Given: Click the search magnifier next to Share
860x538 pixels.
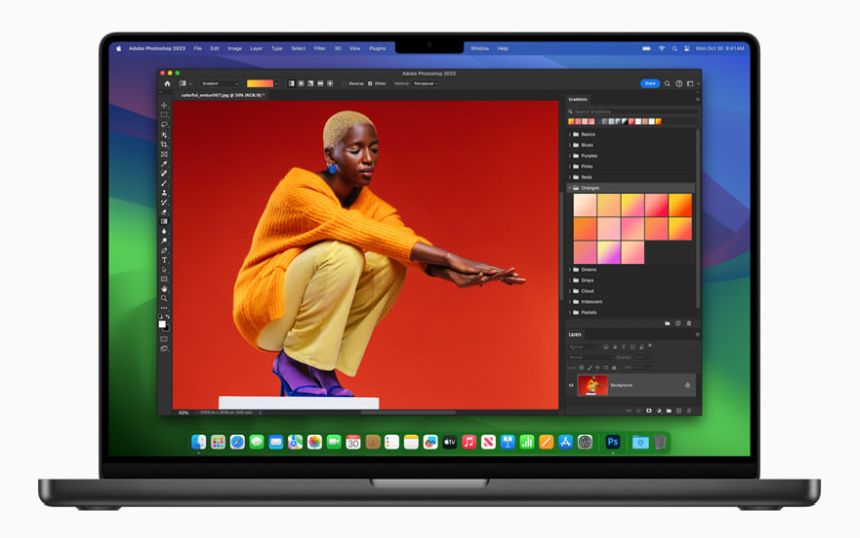Looking at the screenshot, I should pos(668,84).
